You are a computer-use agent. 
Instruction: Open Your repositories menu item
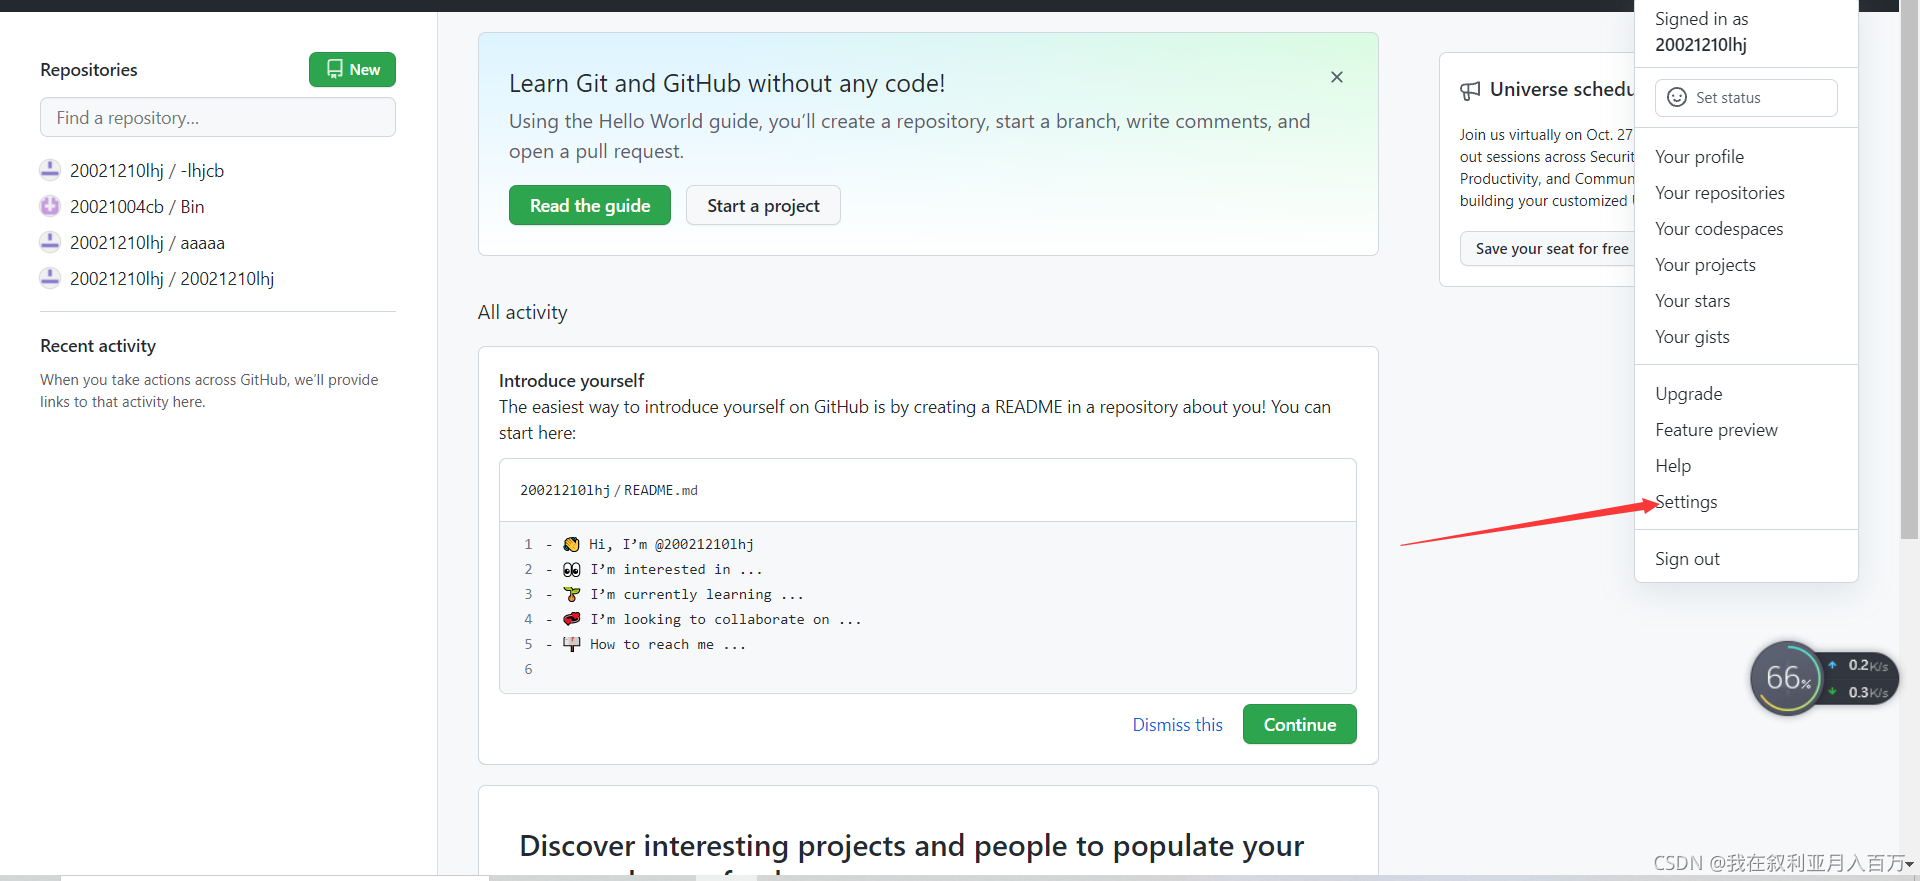(x=1719, y=193)
